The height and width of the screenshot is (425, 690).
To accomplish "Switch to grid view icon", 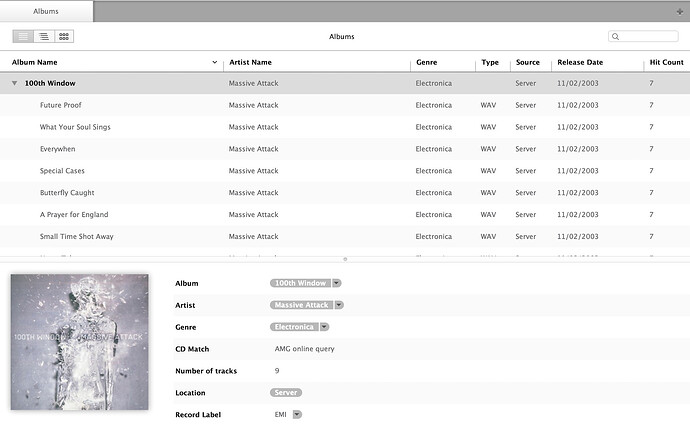I will pyautogui.click(x=64, y=36).
